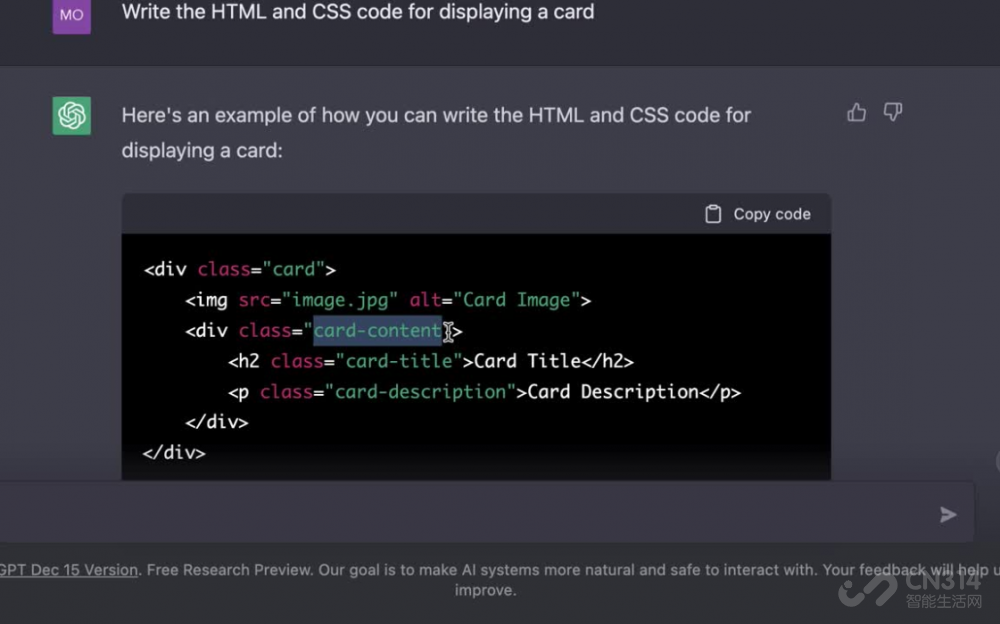Click the thumbs up feedback icon
The width and height of the screenshot is (1000, 624).
click(x=856, y=113)
